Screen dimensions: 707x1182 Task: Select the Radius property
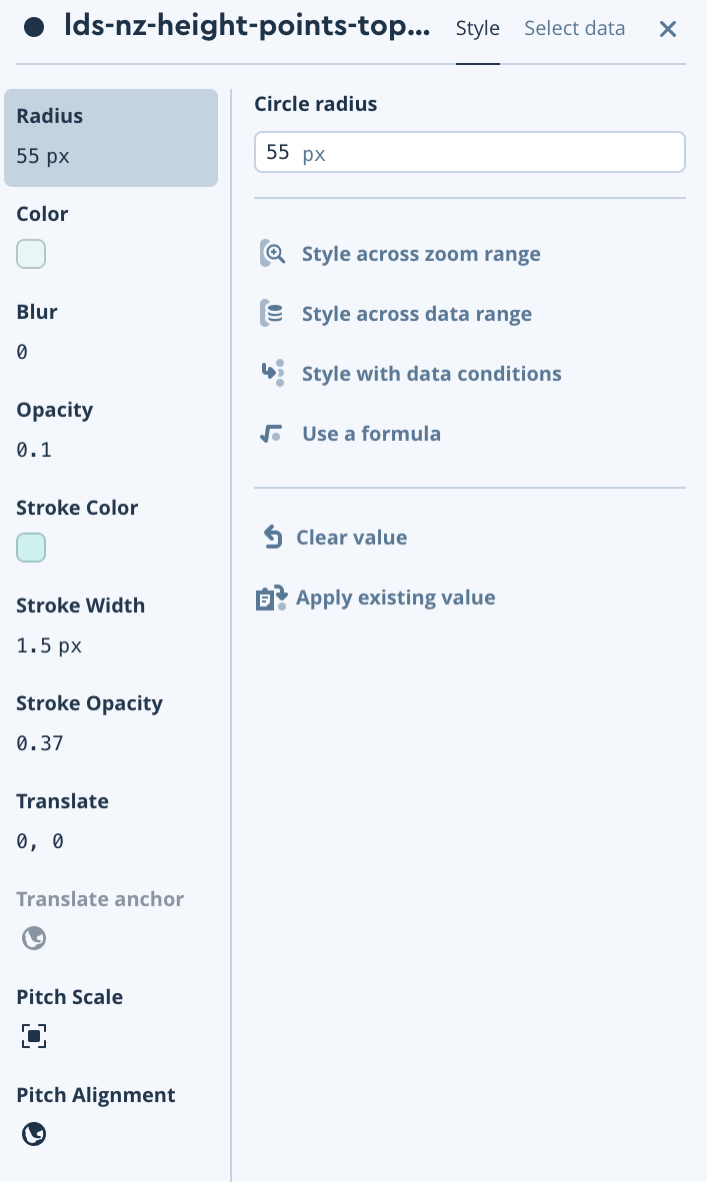click(x=111, y=137)
